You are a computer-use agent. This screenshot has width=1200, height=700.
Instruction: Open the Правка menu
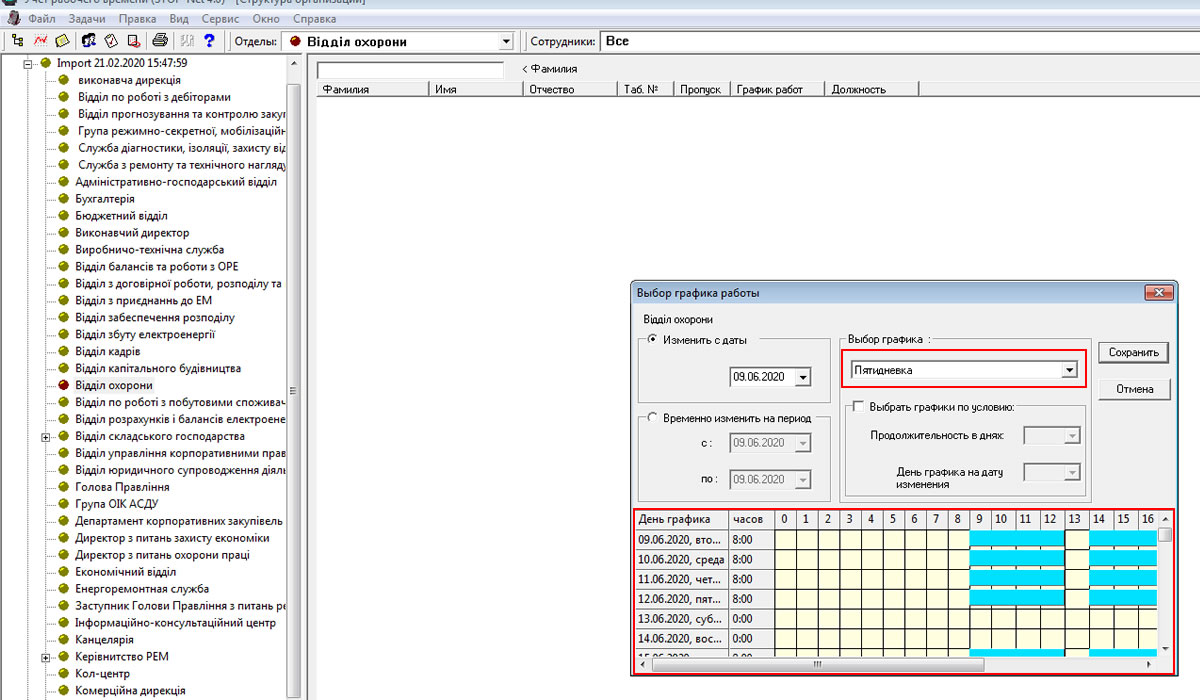(x=137, y=19)
